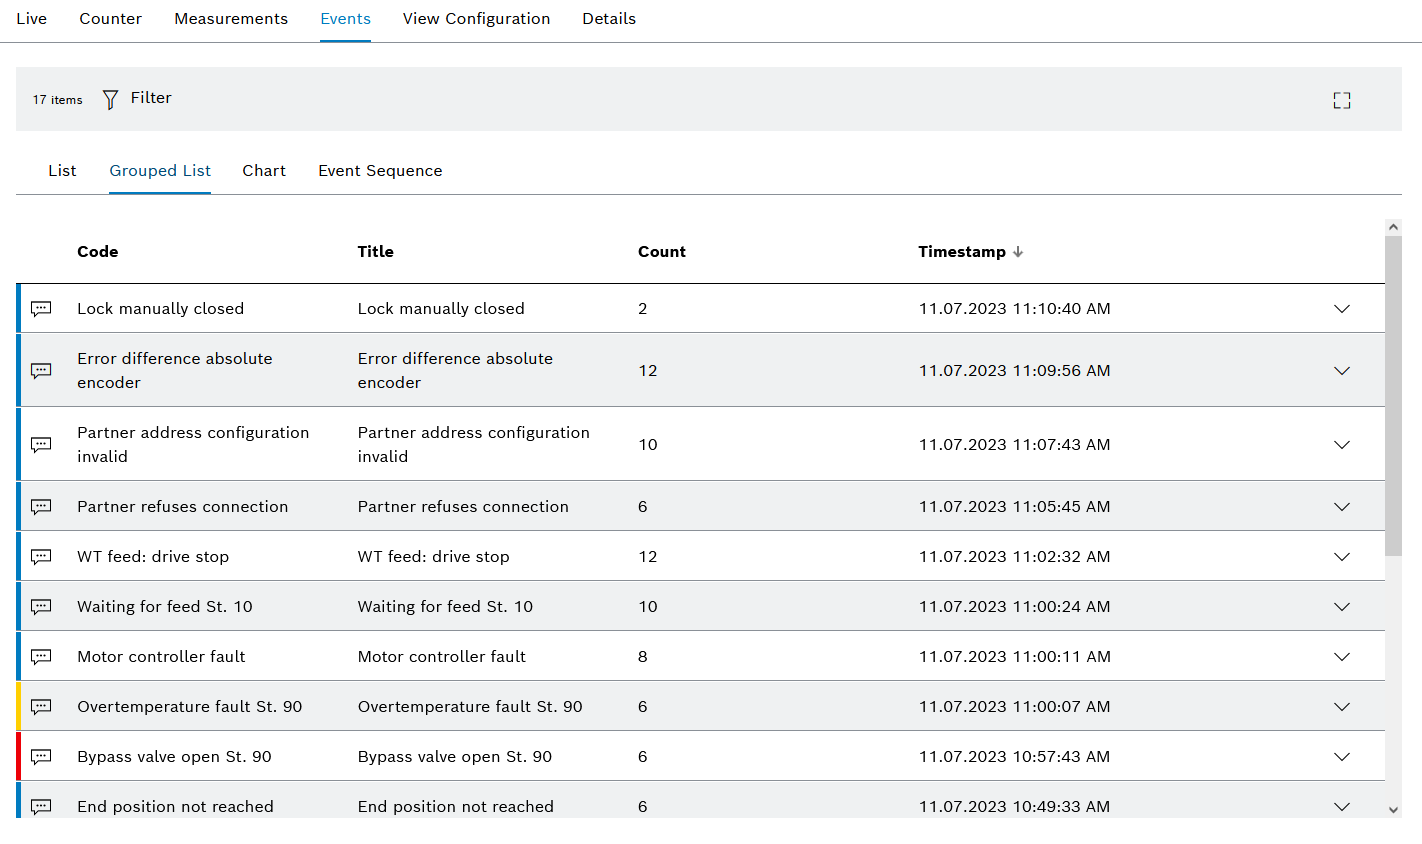Expand the Waiting for feed St. 10 row

coord(1342,607)
